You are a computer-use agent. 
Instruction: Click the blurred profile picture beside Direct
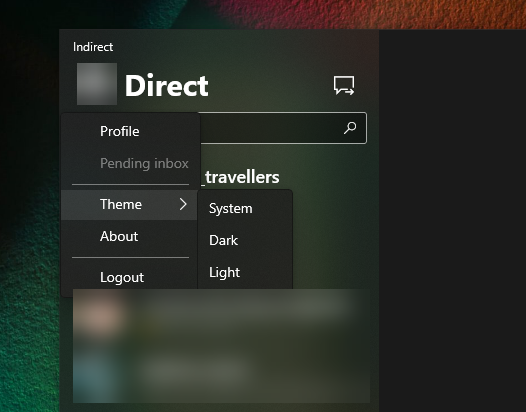click(97, 84)
